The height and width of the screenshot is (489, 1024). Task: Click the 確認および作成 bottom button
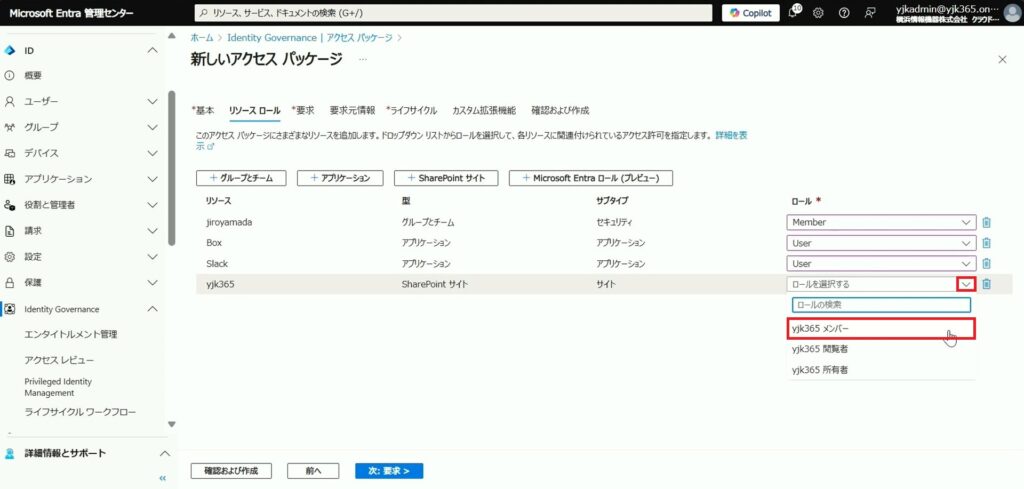231,471
